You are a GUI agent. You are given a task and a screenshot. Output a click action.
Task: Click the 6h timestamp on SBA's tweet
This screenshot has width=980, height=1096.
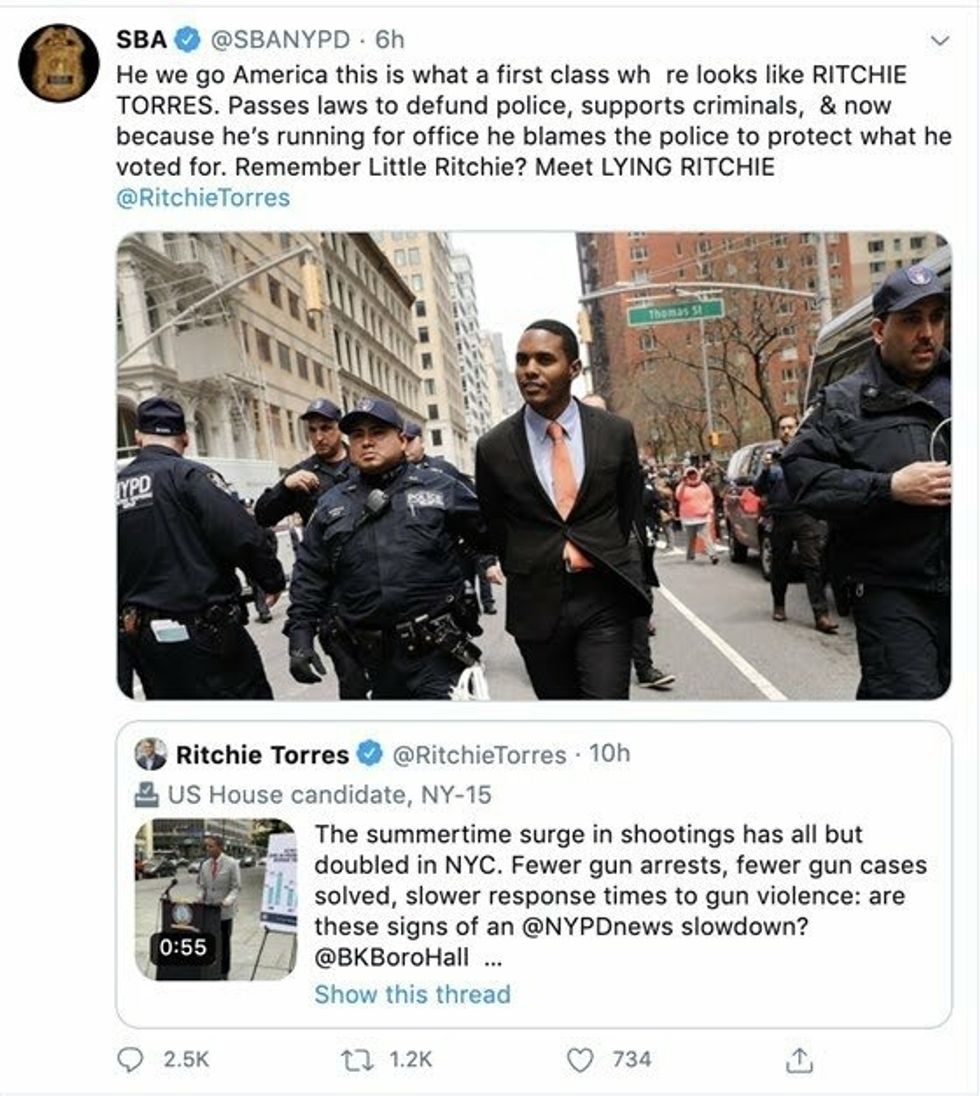click(390, 40)
